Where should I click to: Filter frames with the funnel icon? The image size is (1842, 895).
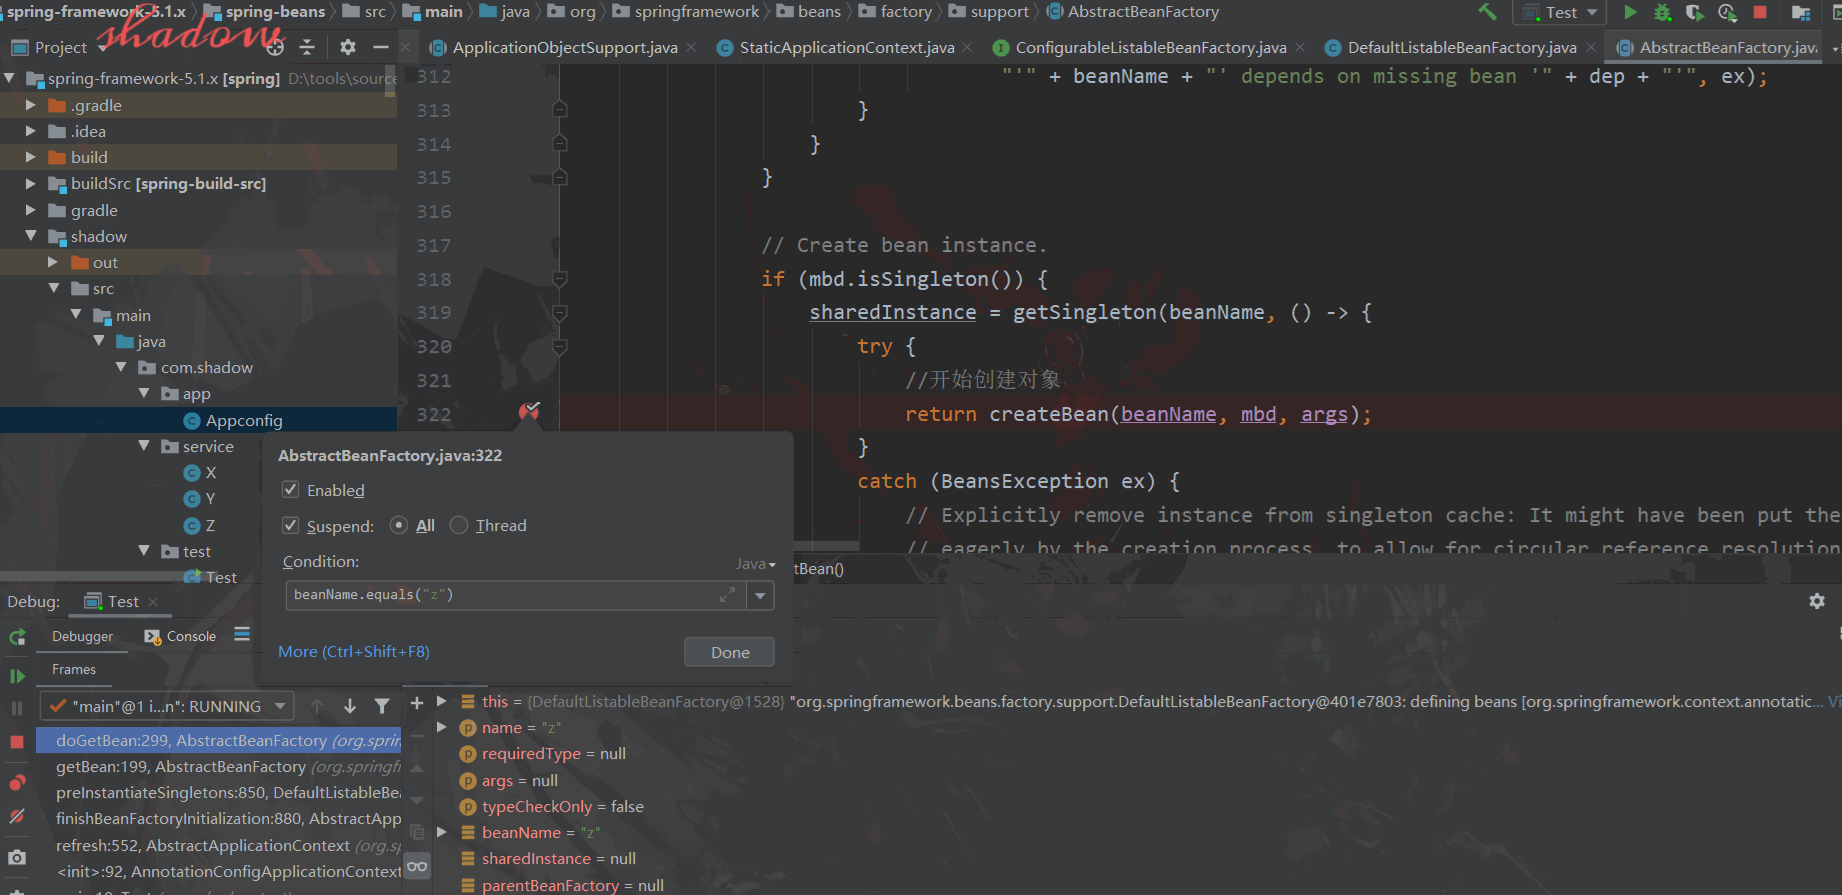[x=382, y=706]
